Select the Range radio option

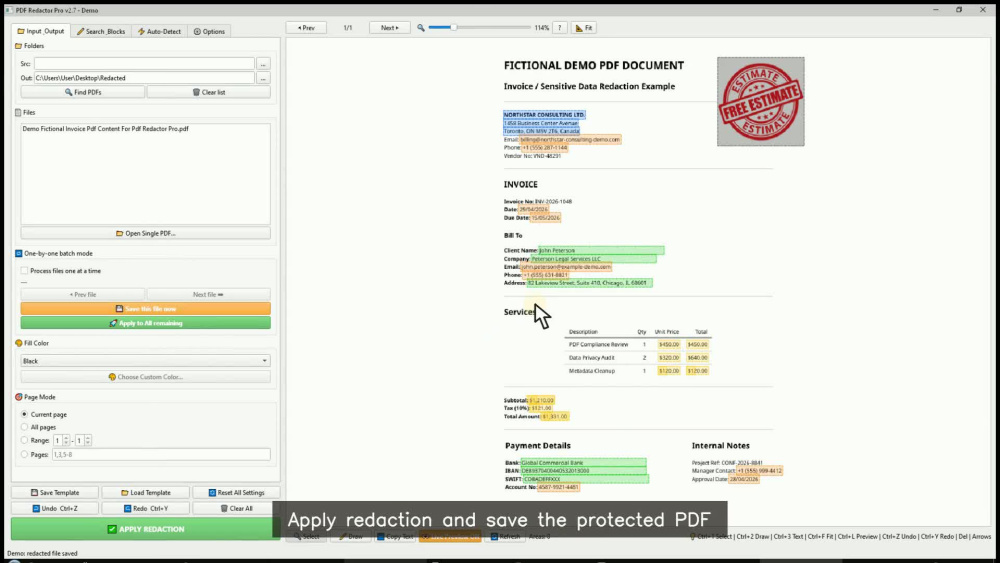25,440
